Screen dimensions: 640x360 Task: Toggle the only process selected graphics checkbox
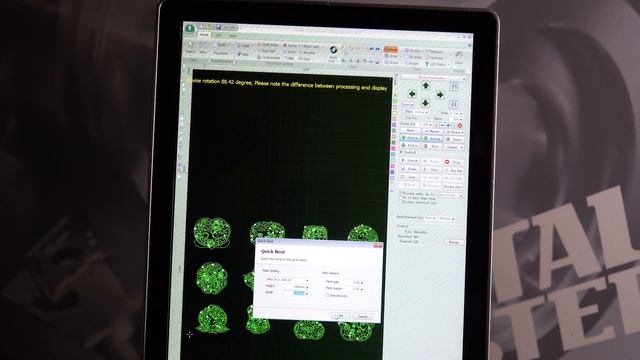click(x=401, y=202)
